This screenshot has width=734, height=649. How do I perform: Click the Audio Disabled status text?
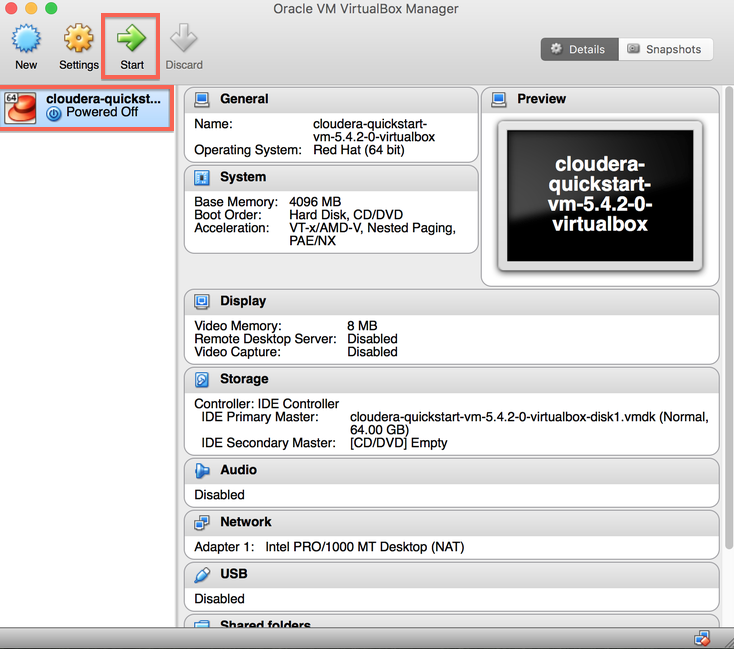click(x=219, y=495)
